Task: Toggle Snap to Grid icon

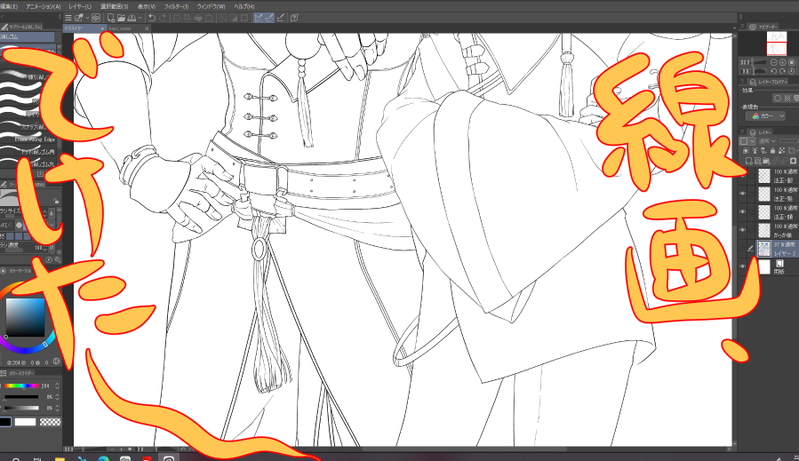Action: pos(280,18)
